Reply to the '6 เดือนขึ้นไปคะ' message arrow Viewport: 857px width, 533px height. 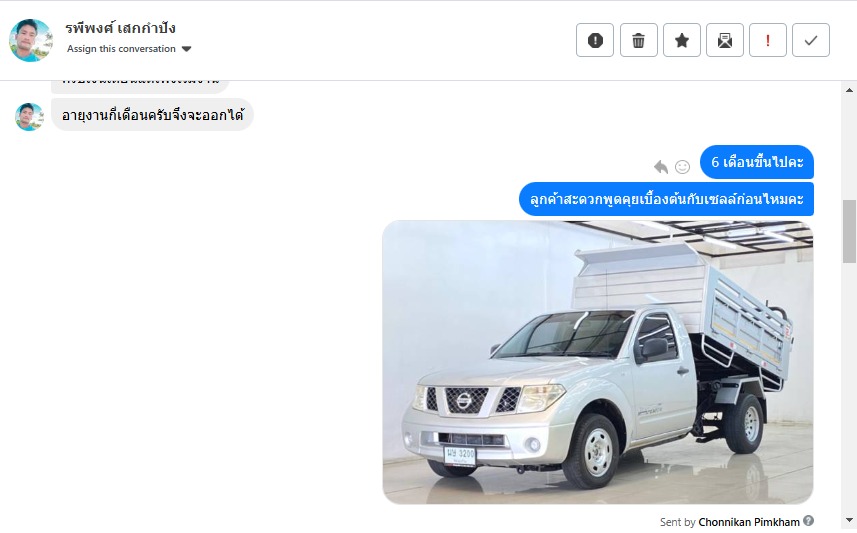pyautogui.click(x=661, y=166)
